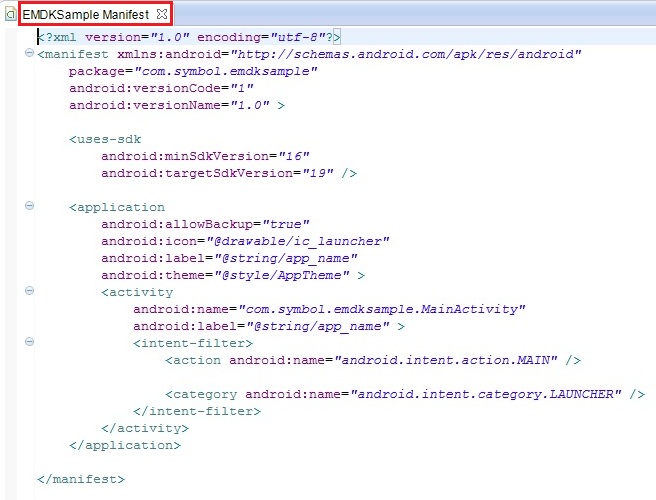Click the <uses-sdk opening tag
This screenshot has width=656, height=500.
(x=105, y=139)
